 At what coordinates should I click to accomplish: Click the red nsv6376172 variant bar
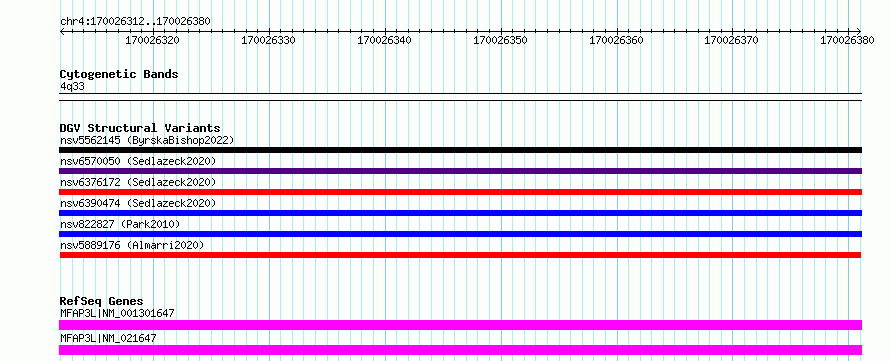(460, 192)
